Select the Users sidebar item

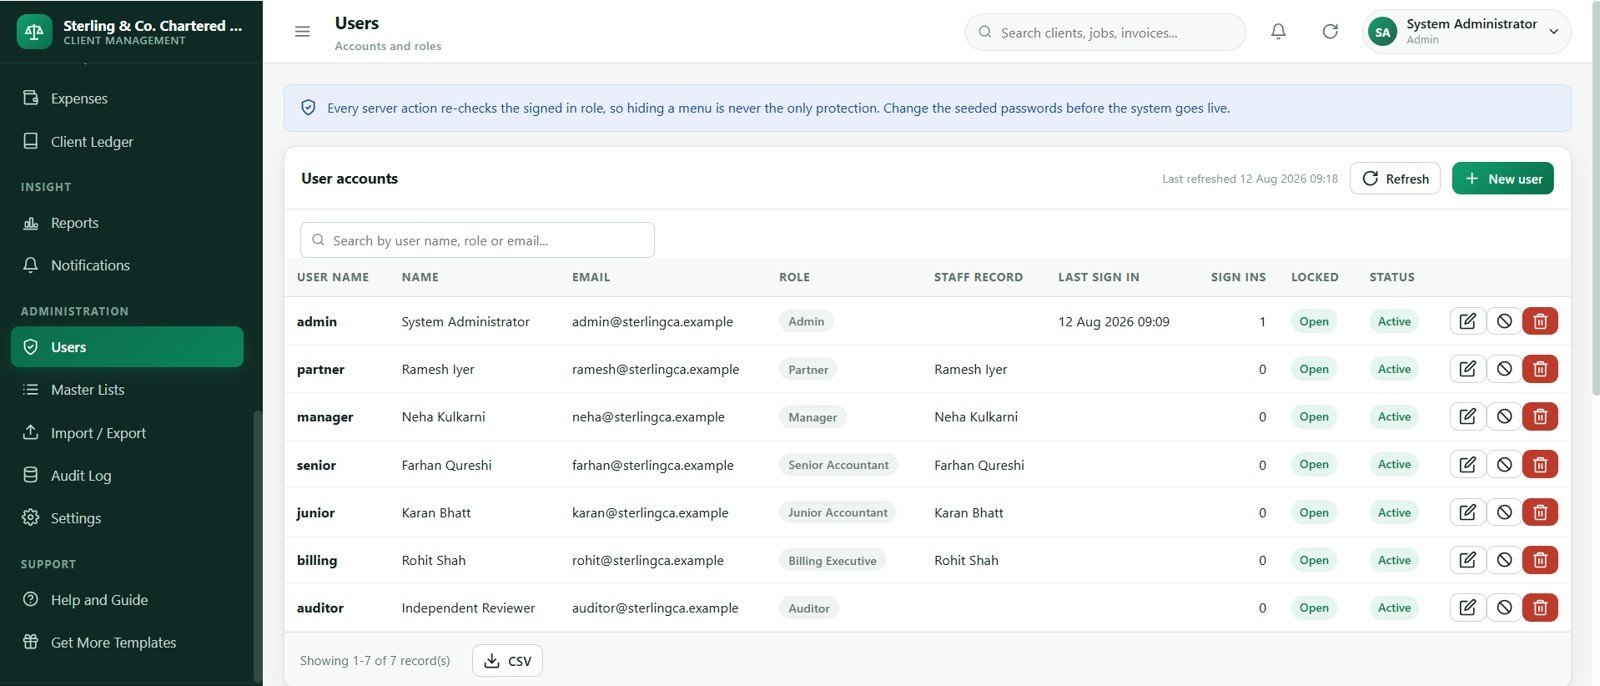(127, 347)
